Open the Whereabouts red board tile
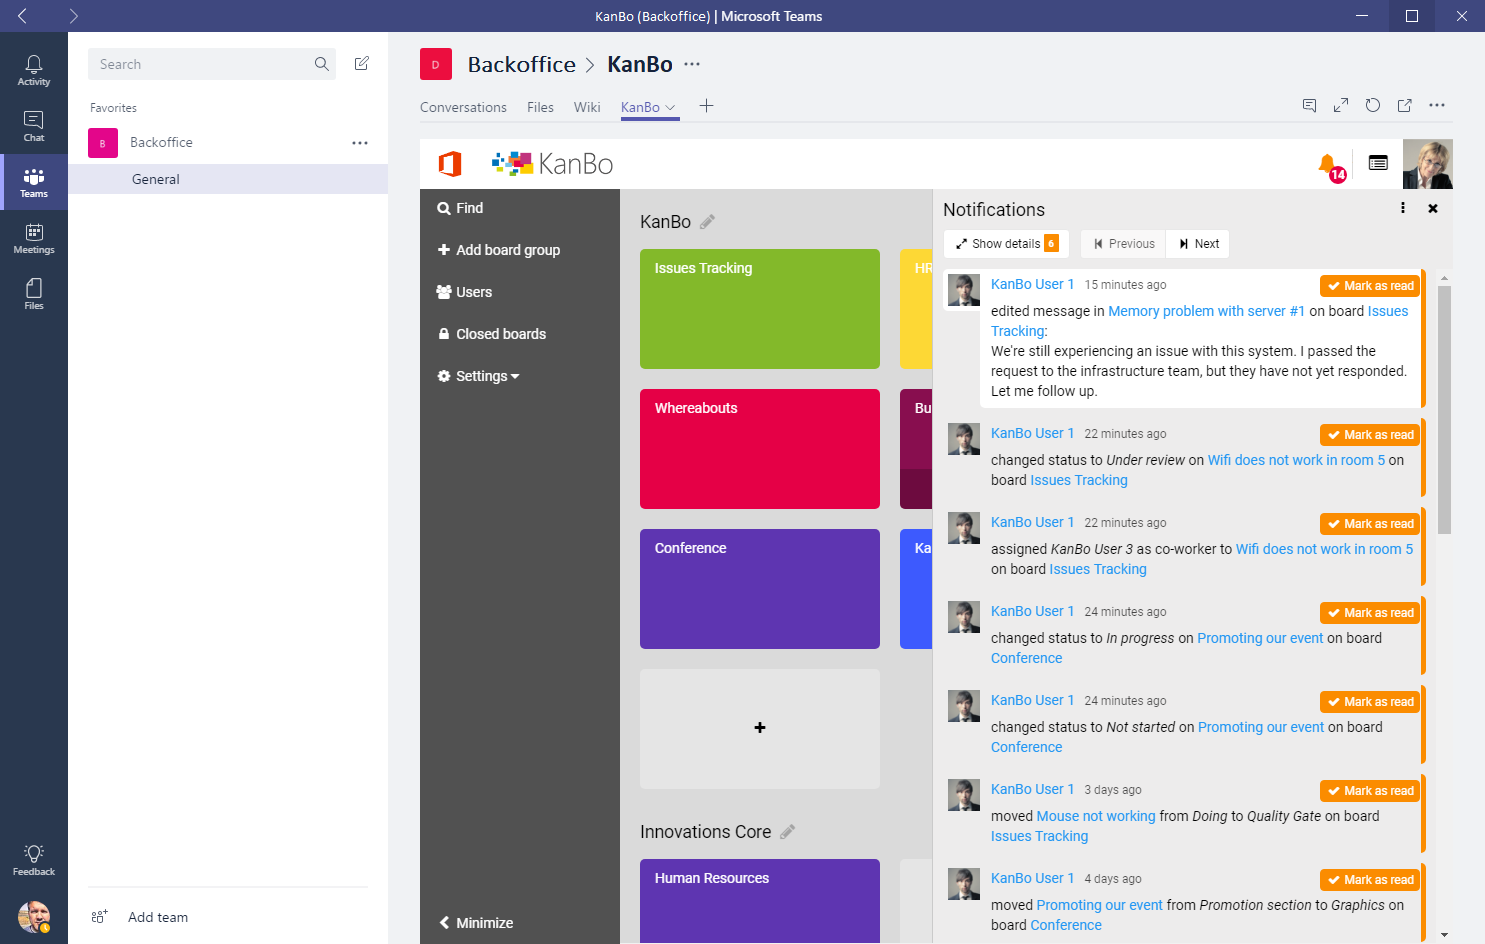Screen dimensions: 1485x944 760,449
